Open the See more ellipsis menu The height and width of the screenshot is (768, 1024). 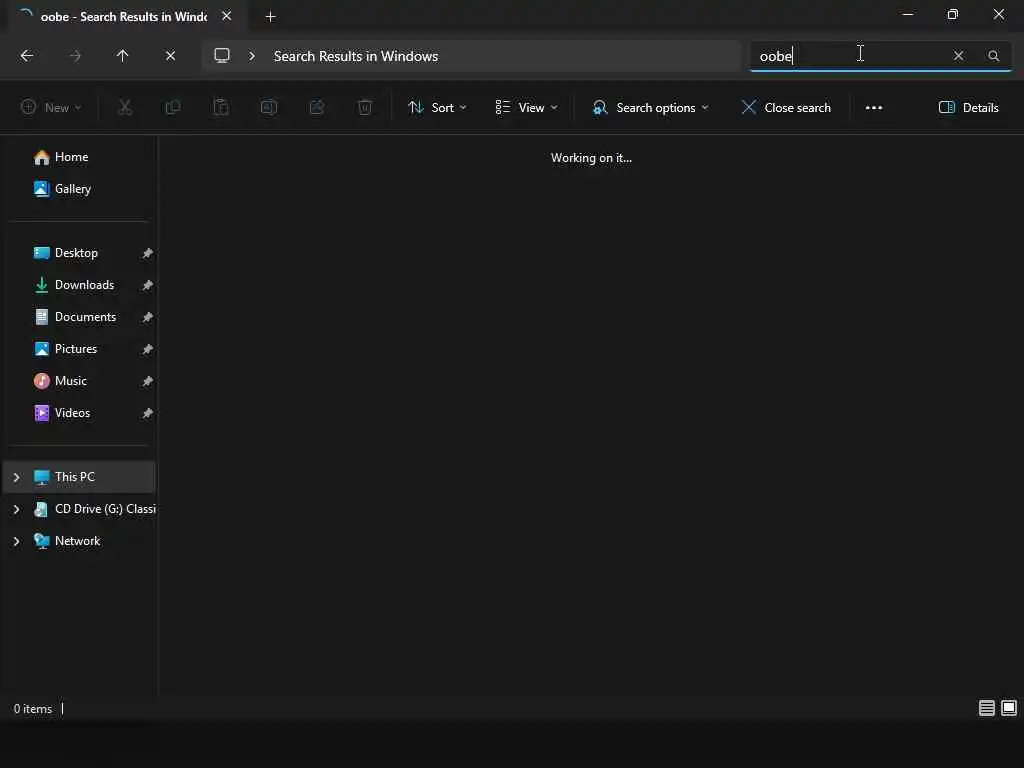pyautogui.click(x=874, y=108)
